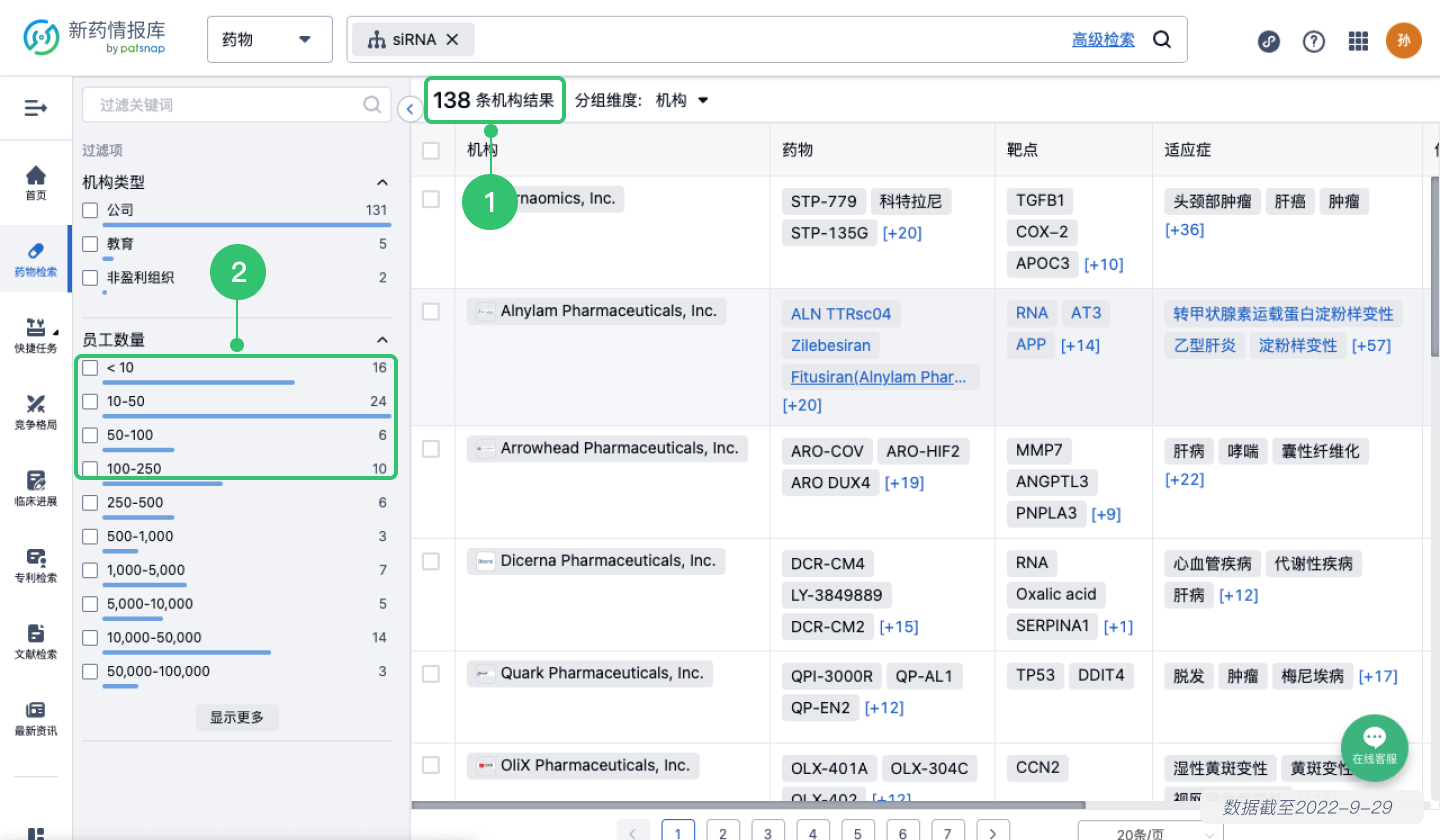Go to results page 3
The width and height of the screenshot is (1440, 840).
[768, 833]
